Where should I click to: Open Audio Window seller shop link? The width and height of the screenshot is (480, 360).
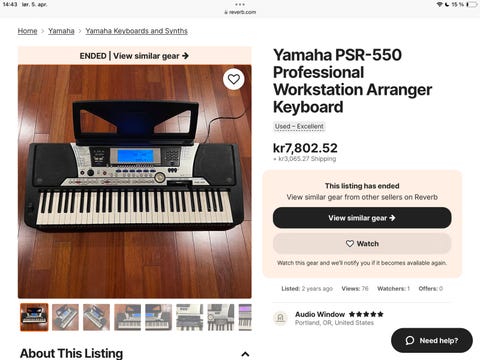[320, 314]
